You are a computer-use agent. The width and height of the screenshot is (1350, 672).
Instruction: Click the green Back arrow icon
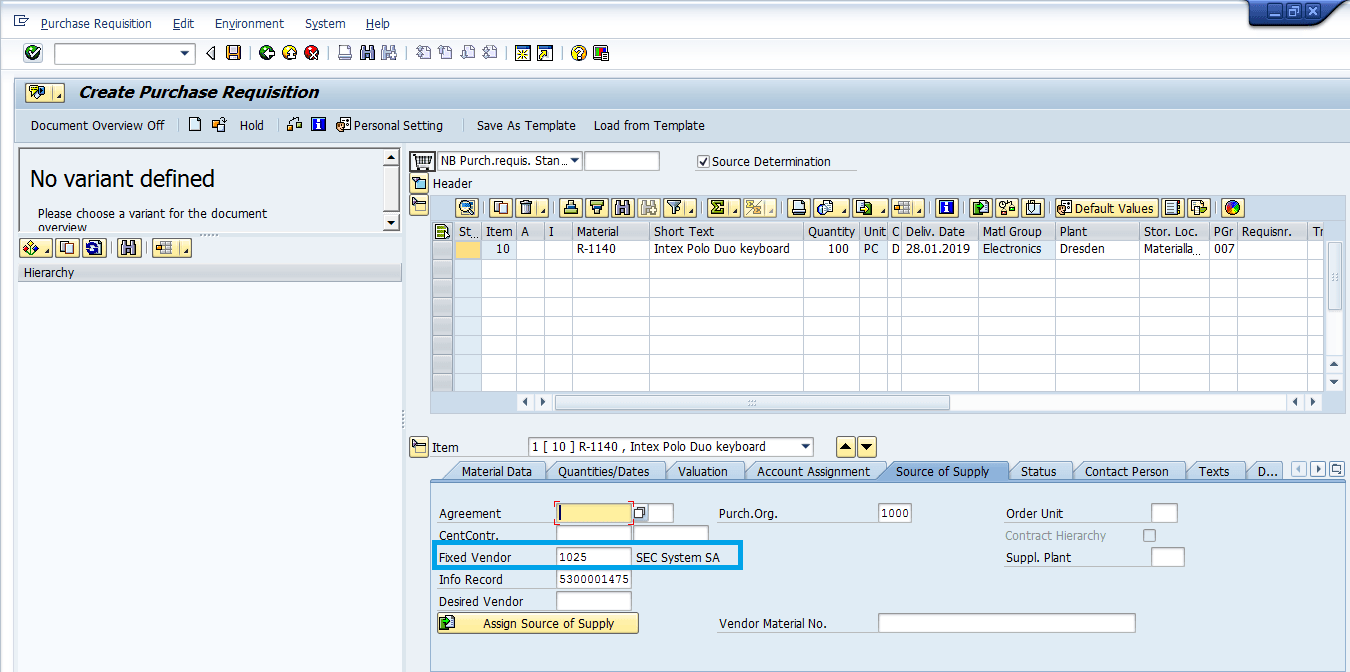pyautogui.click(x=266, y=53)
